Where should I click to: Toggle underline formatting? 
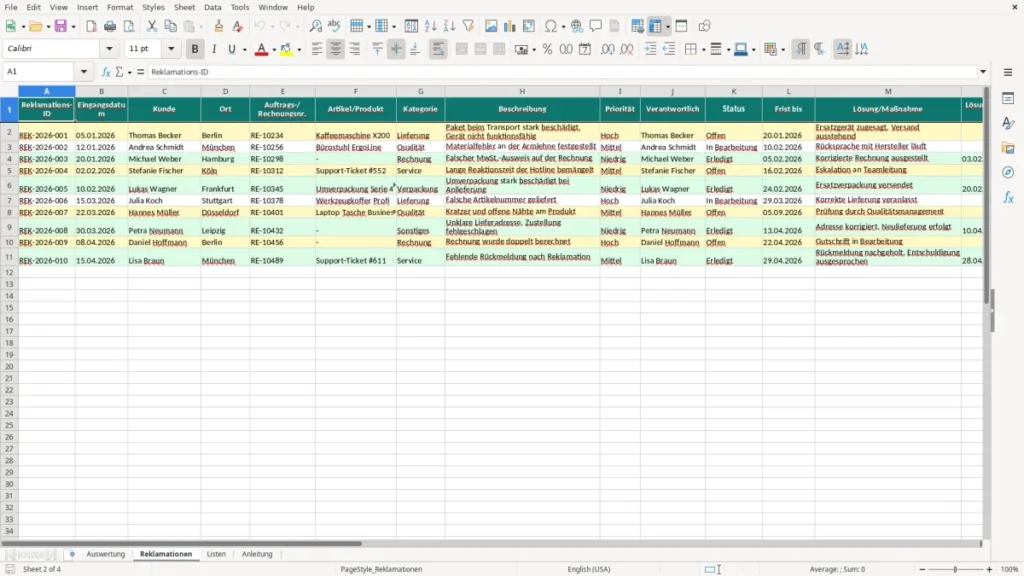pyautogui.click(x=232, y=49)
